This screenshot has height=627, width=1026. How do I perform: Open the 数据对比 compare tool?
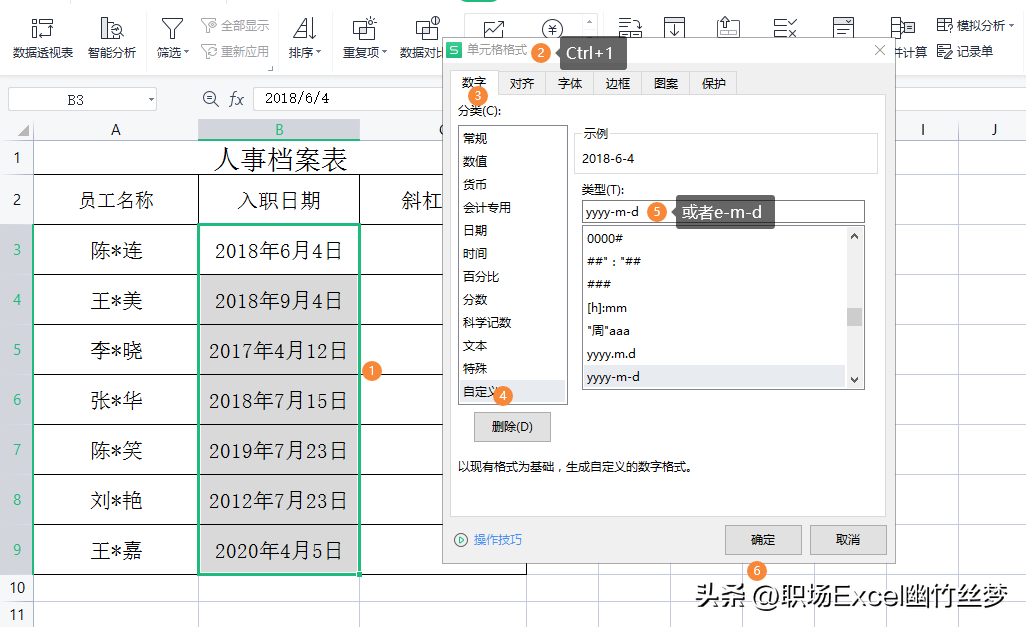coord(422,38)
